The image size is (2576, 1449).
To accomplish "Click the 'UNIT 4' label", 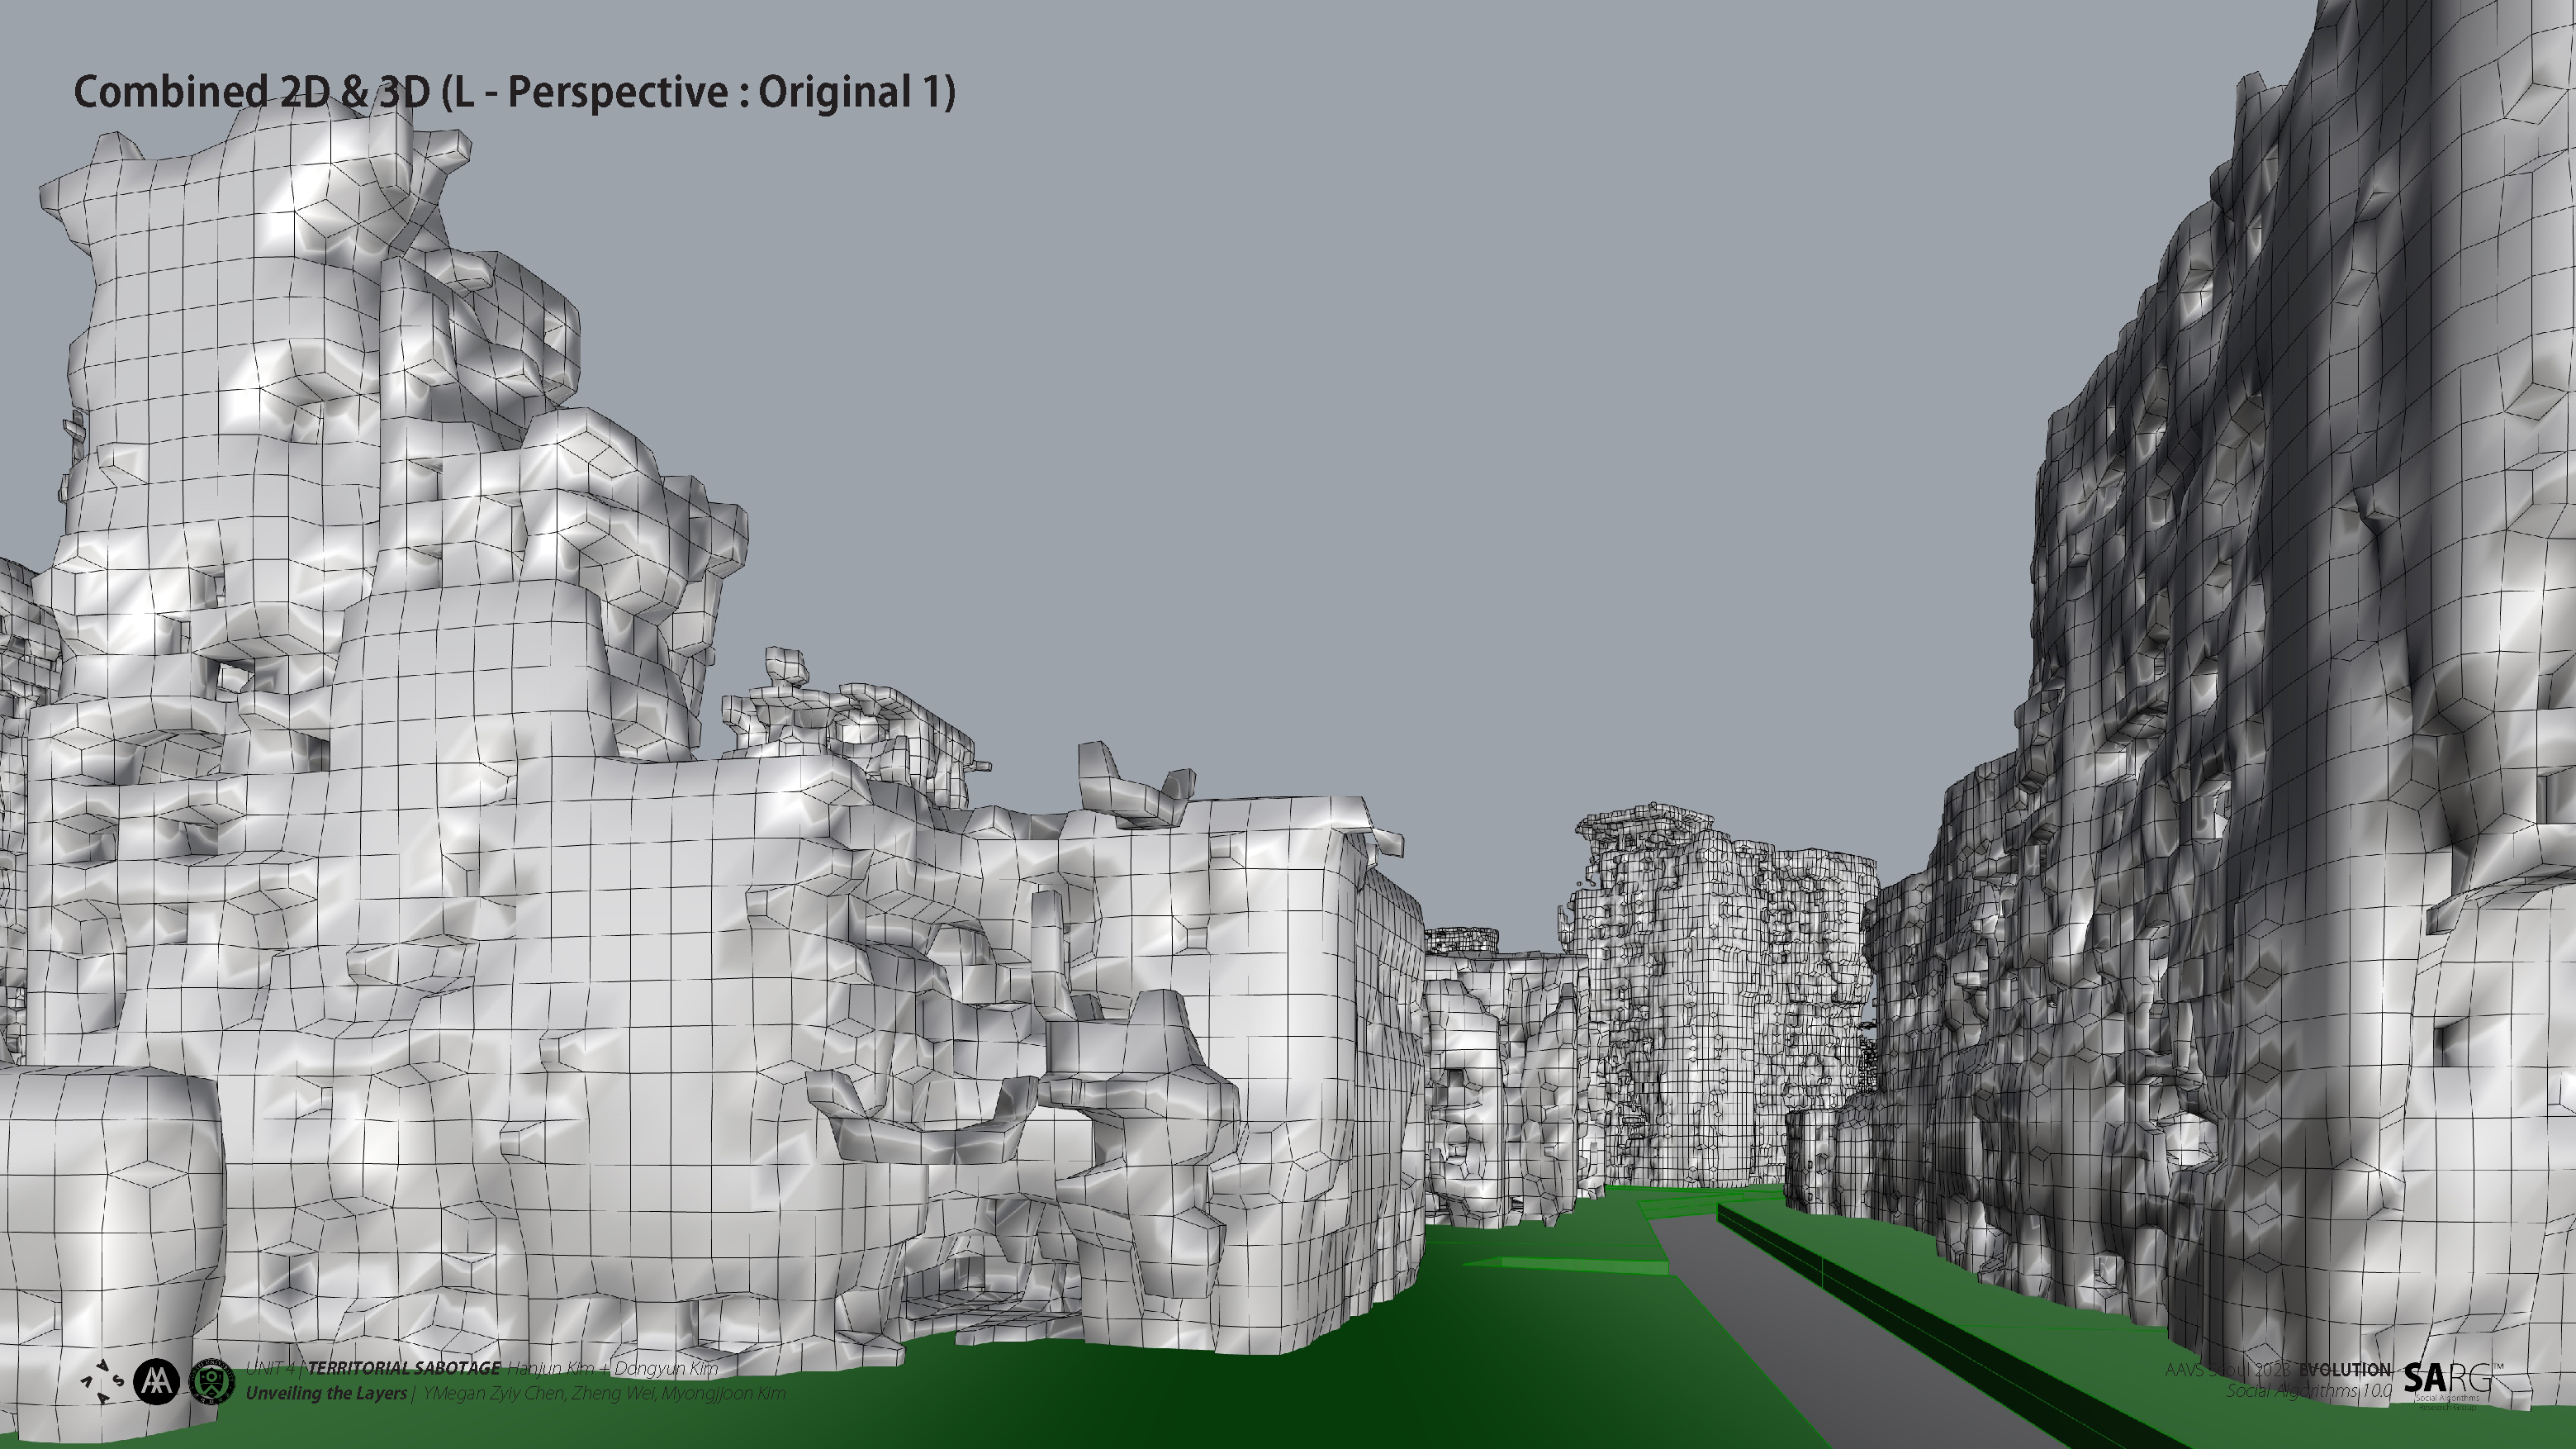I will point(270,1368).
